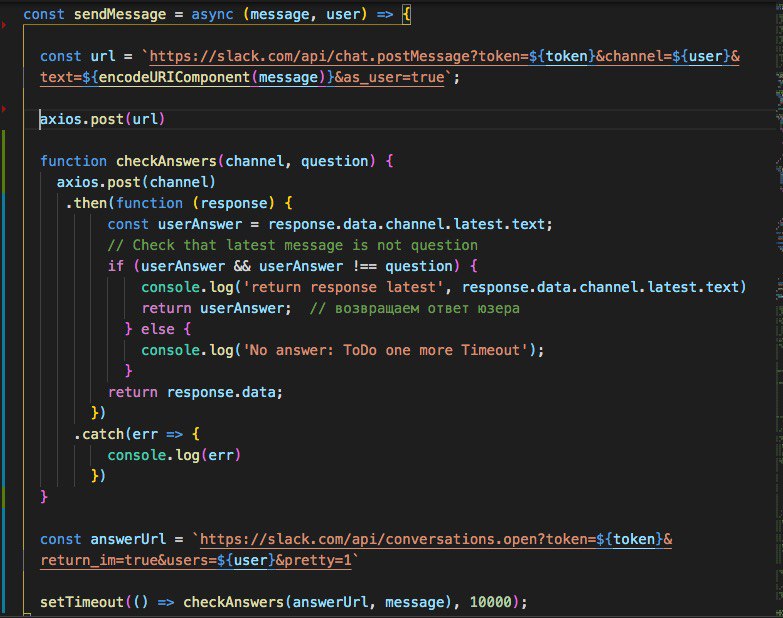Image resolution: width=783 pixels, height=618 pixels.
Task: Click the async keyword
Action: point(212,14)
